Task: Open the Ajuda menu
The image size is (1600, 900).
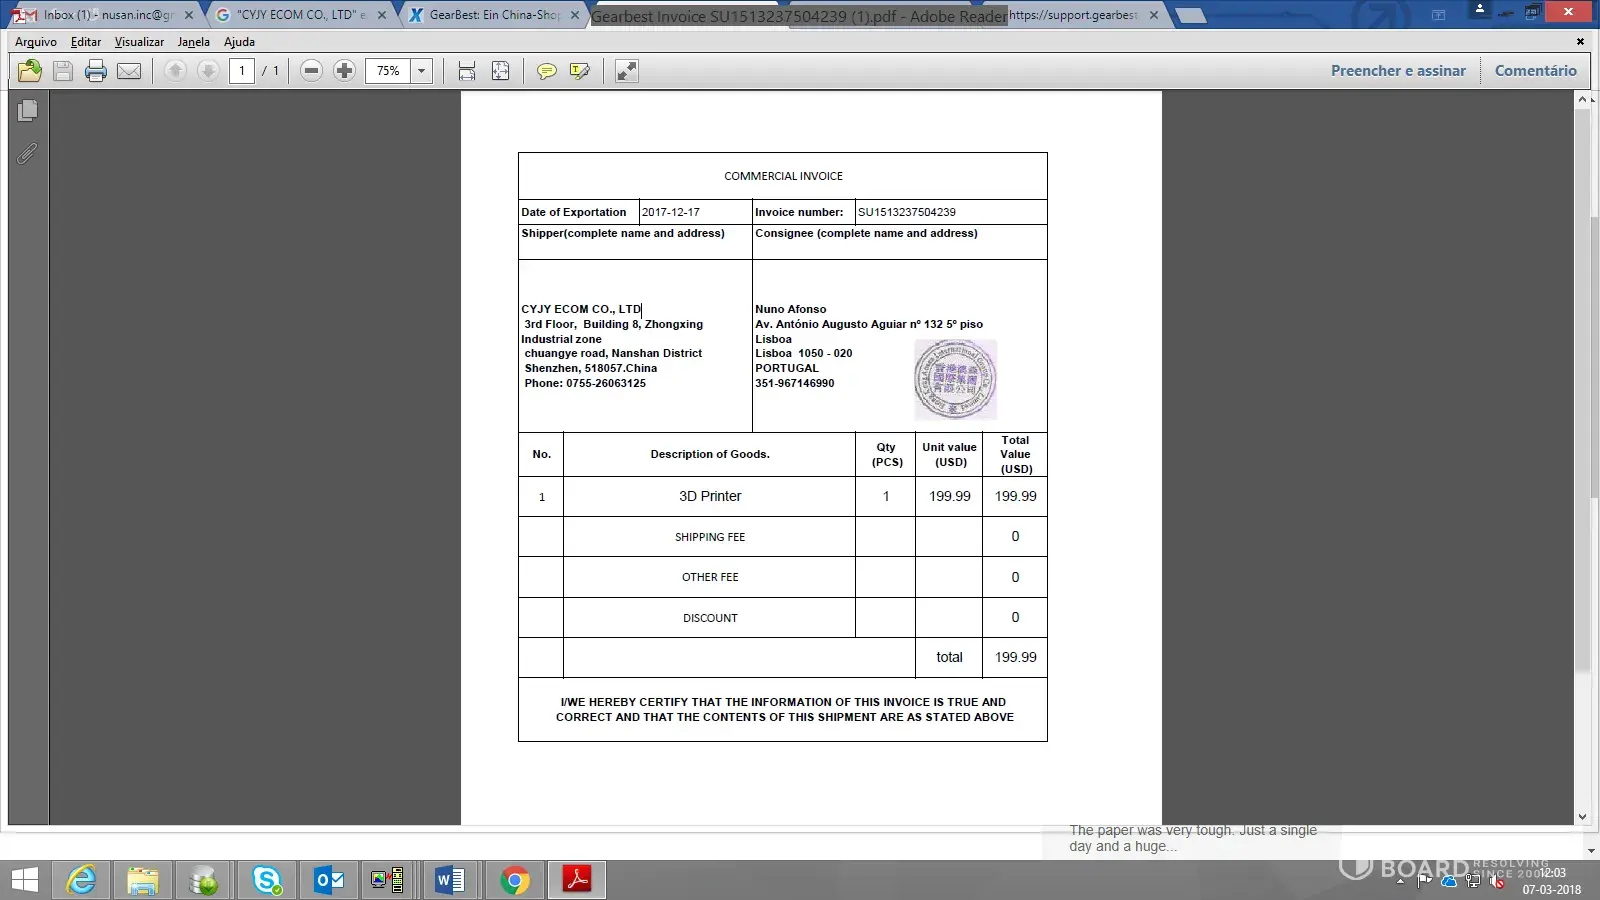Action: pyautogui.click(x=239, y=42)
